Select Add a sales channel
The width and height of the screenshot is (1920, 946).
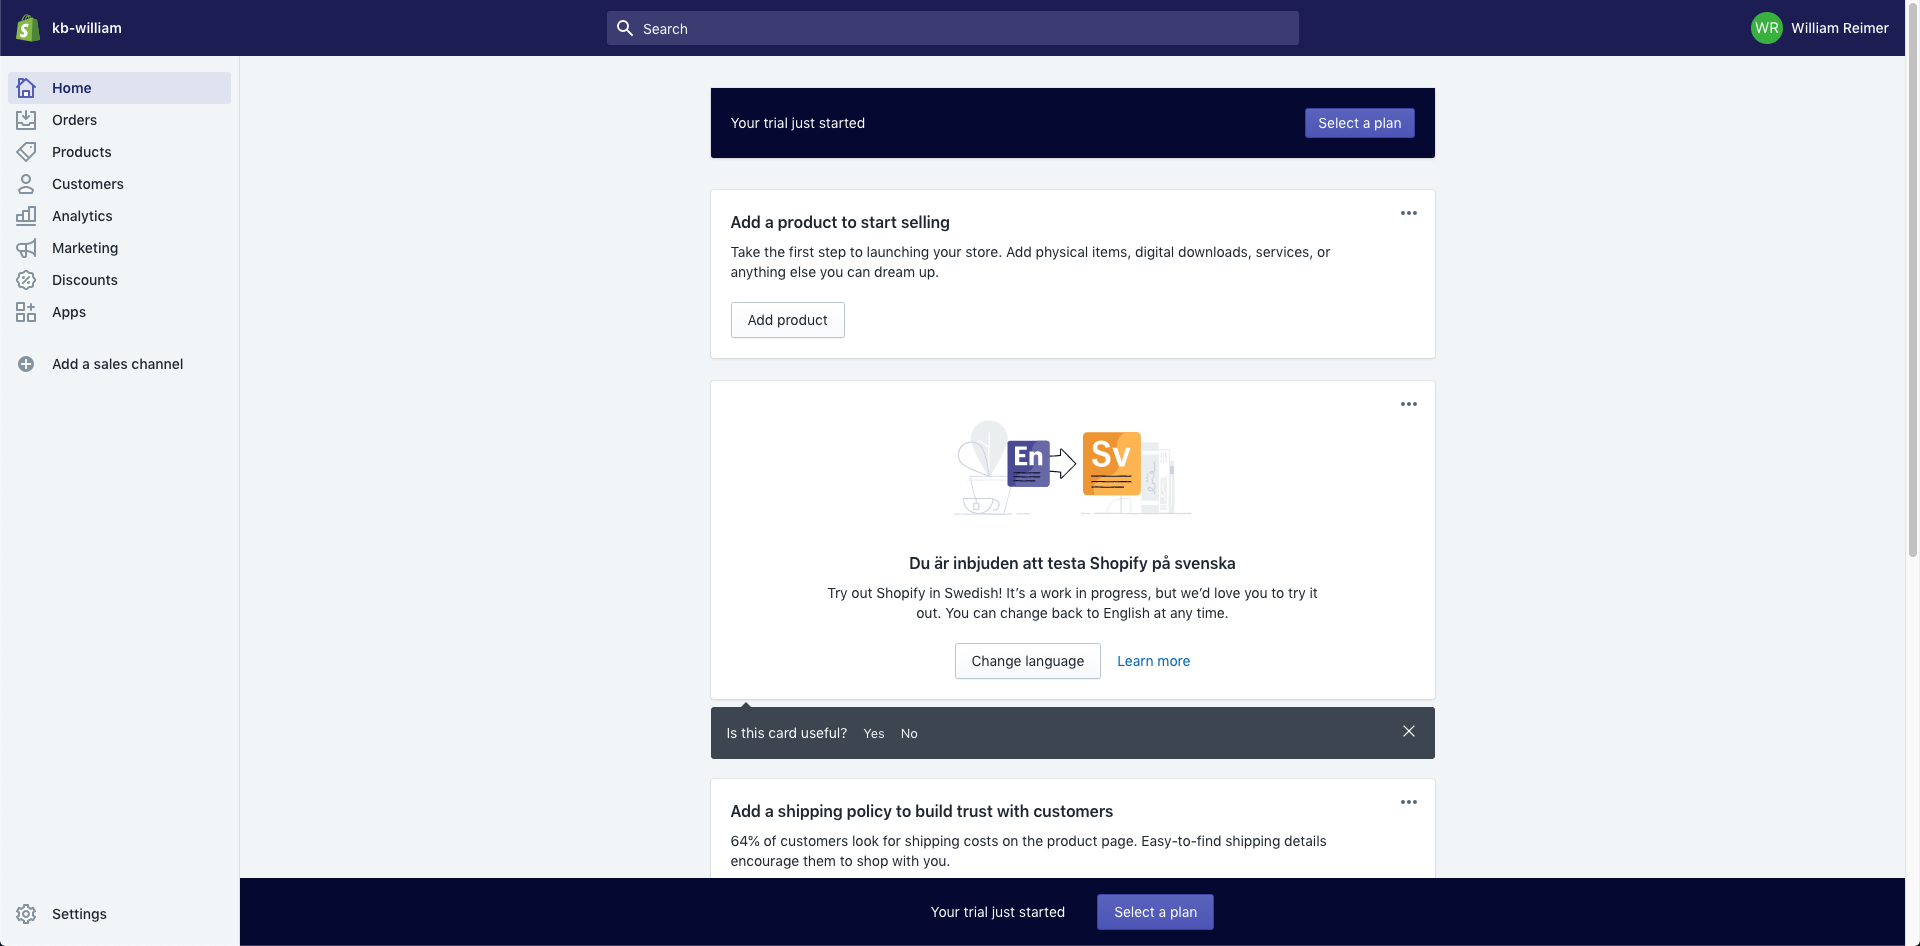pos(119,364)
